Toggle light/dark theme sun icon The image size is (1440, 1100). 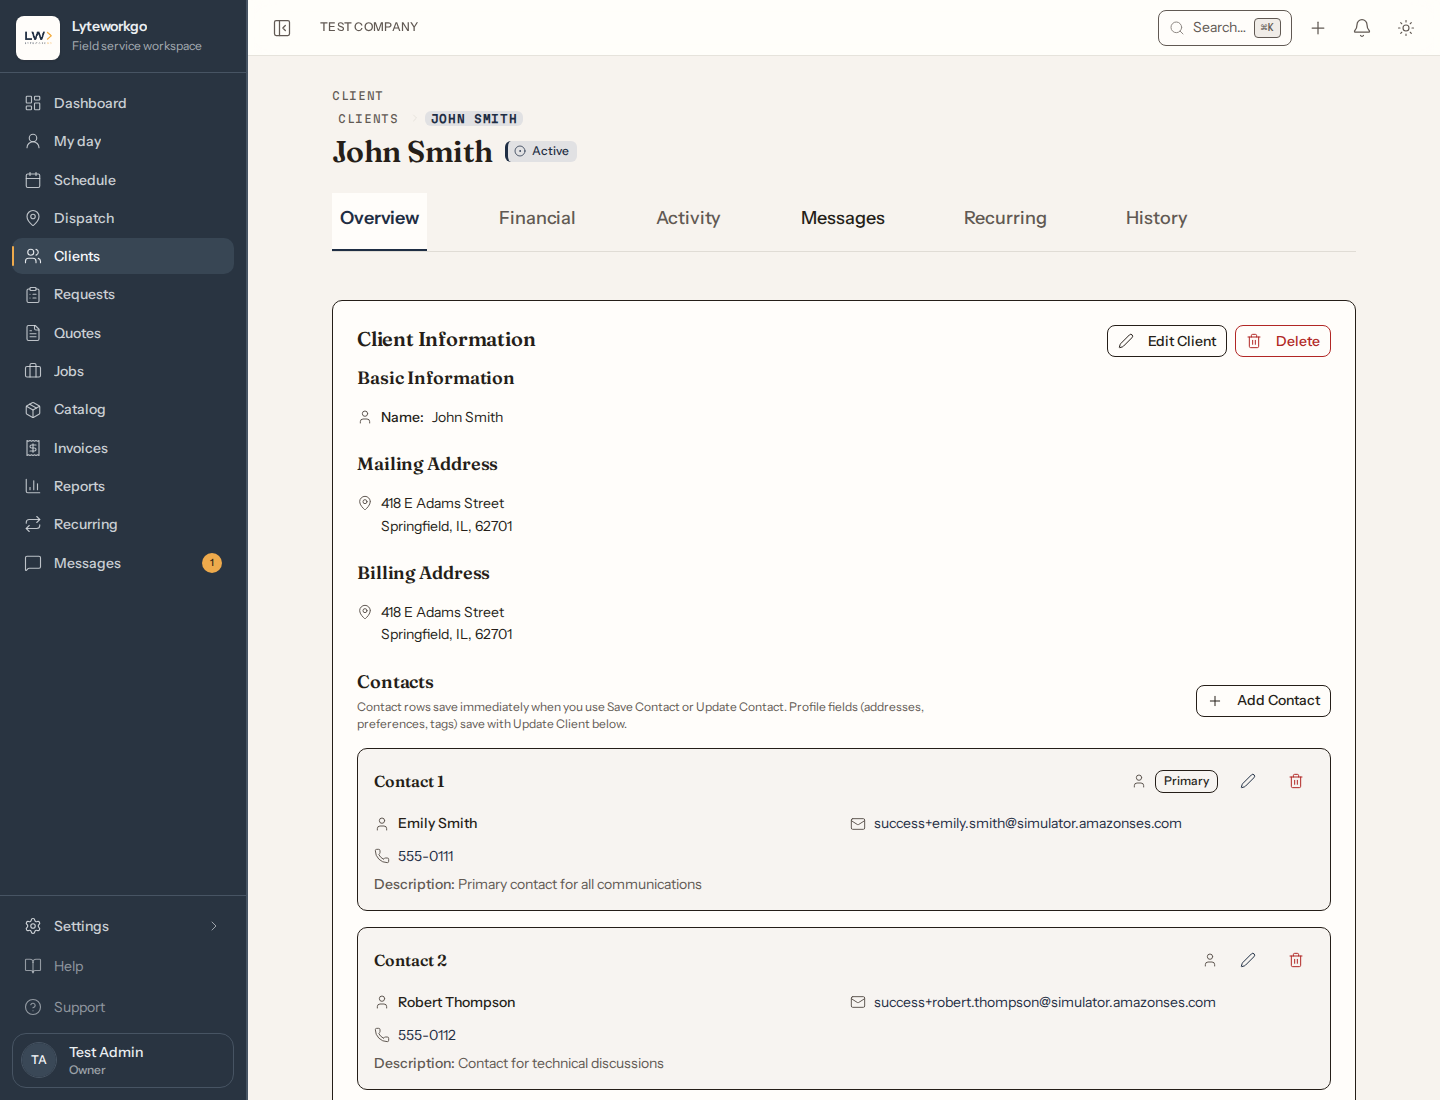pos(1406,28)
